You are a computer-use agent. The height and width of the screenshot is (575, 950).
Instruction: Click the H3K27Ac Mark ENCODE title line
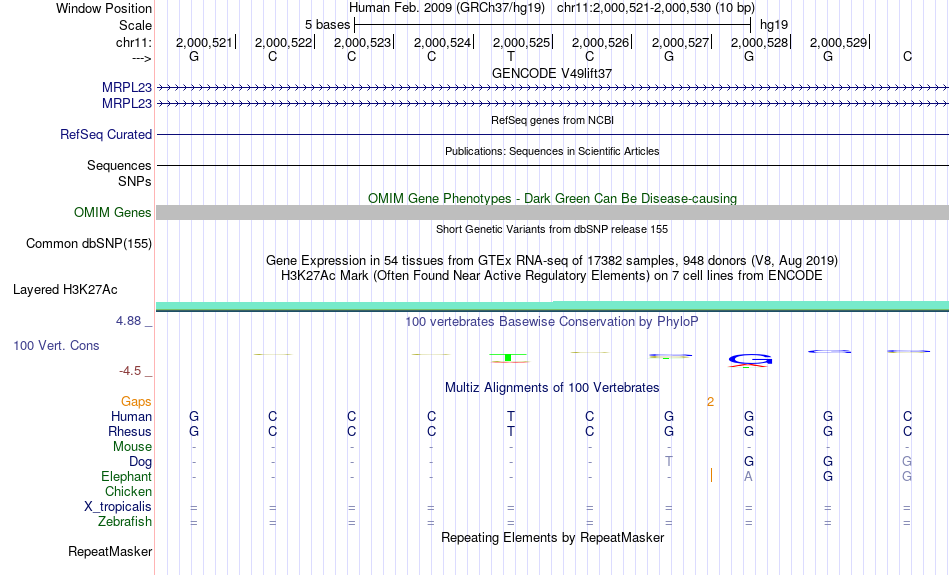(x=552, y=276)
